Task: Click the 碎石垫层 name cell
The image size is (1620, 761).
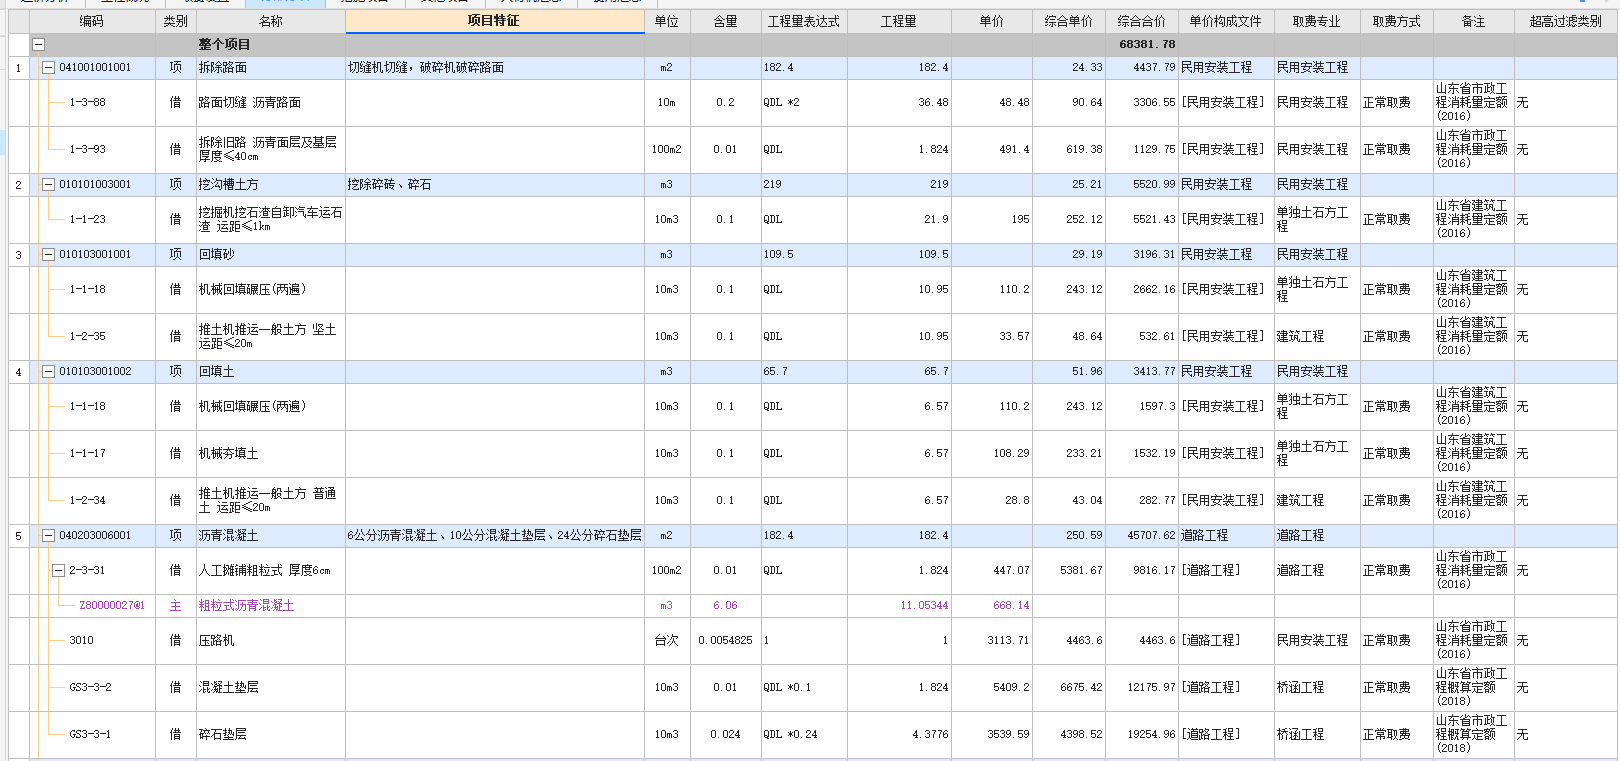Action: [x=270, y=734]
